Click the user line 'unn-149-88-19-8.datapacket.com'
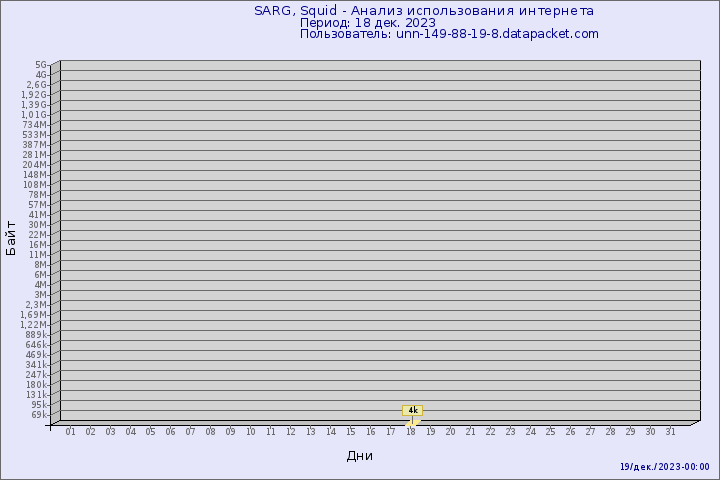This screenshot has width=720, height=480. 497,34
